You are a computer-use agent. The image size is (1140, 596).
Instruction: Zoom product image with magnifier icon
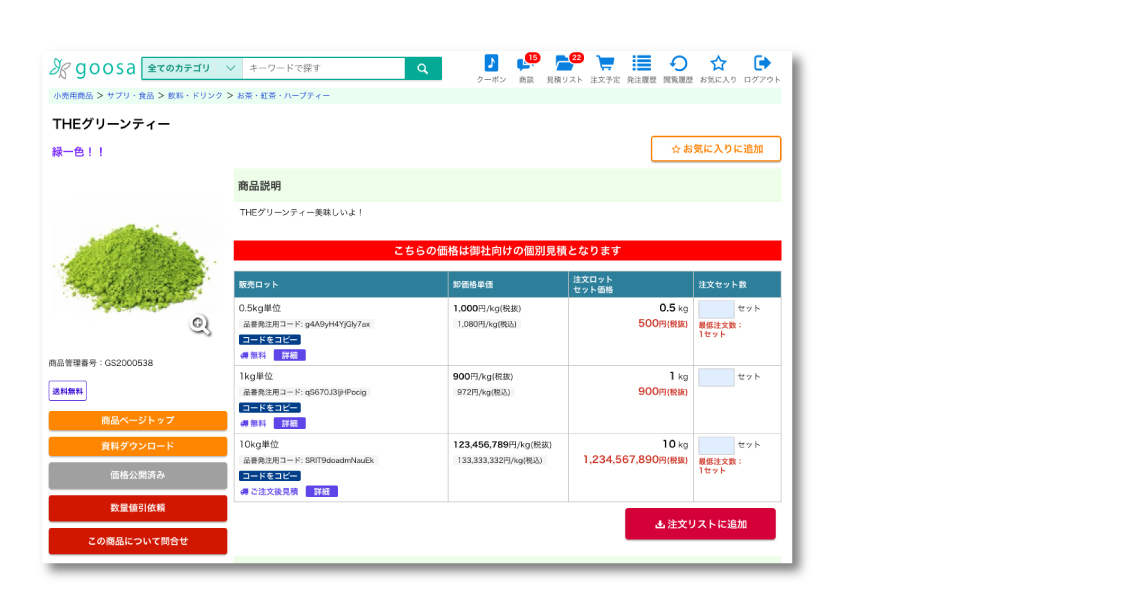200,324
